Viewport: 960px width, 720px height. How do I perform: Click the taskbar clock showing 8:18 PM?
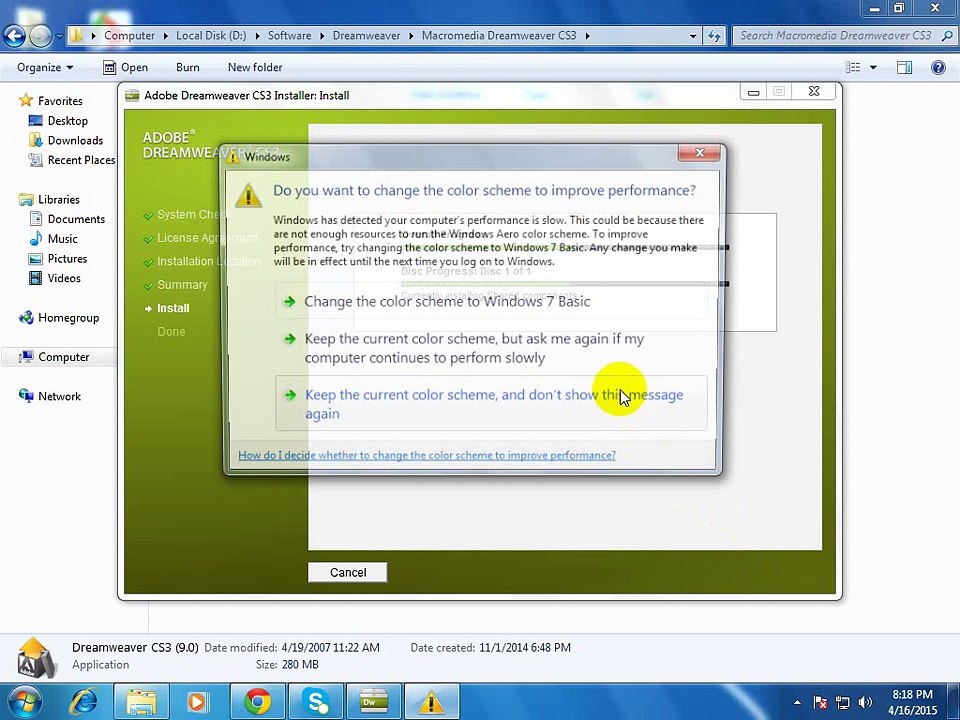pyautogui.click(x=912, y=702)
